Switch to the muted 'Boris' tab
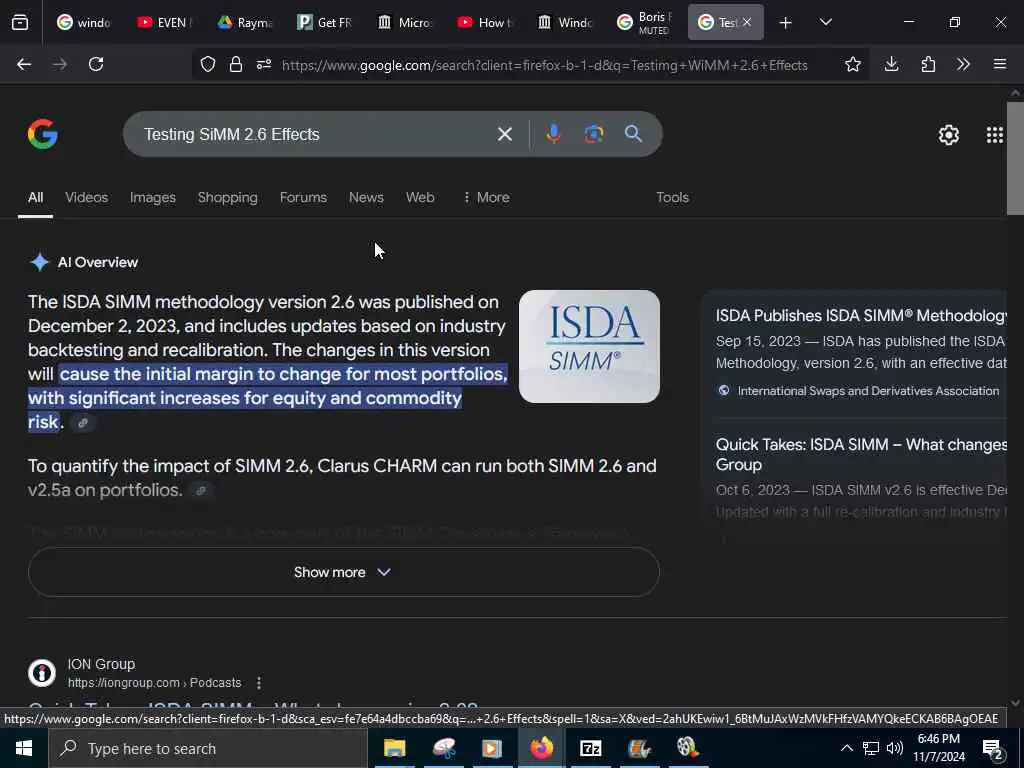Viewport: 1024px width, 768px height. [x=645, y=22]
